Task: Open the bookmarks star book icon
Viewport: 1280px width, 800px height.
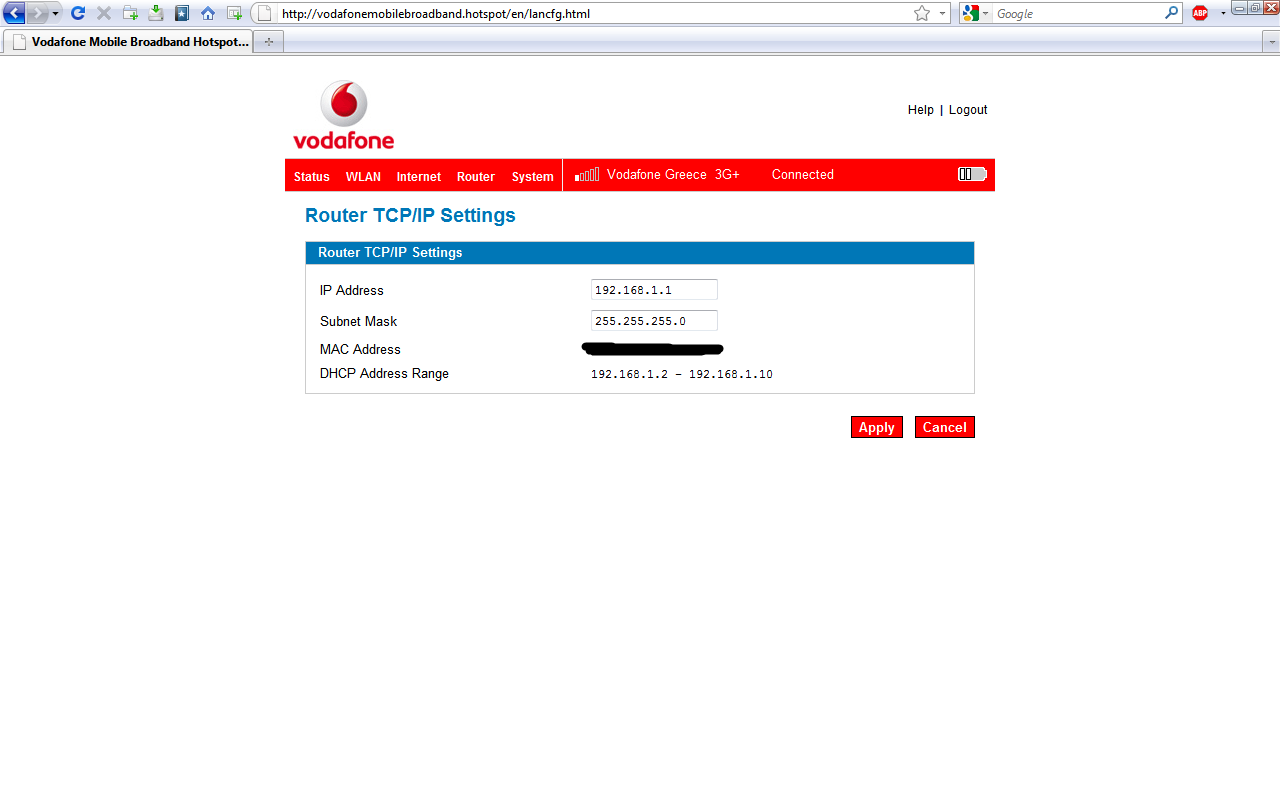Action: [182, 14]
